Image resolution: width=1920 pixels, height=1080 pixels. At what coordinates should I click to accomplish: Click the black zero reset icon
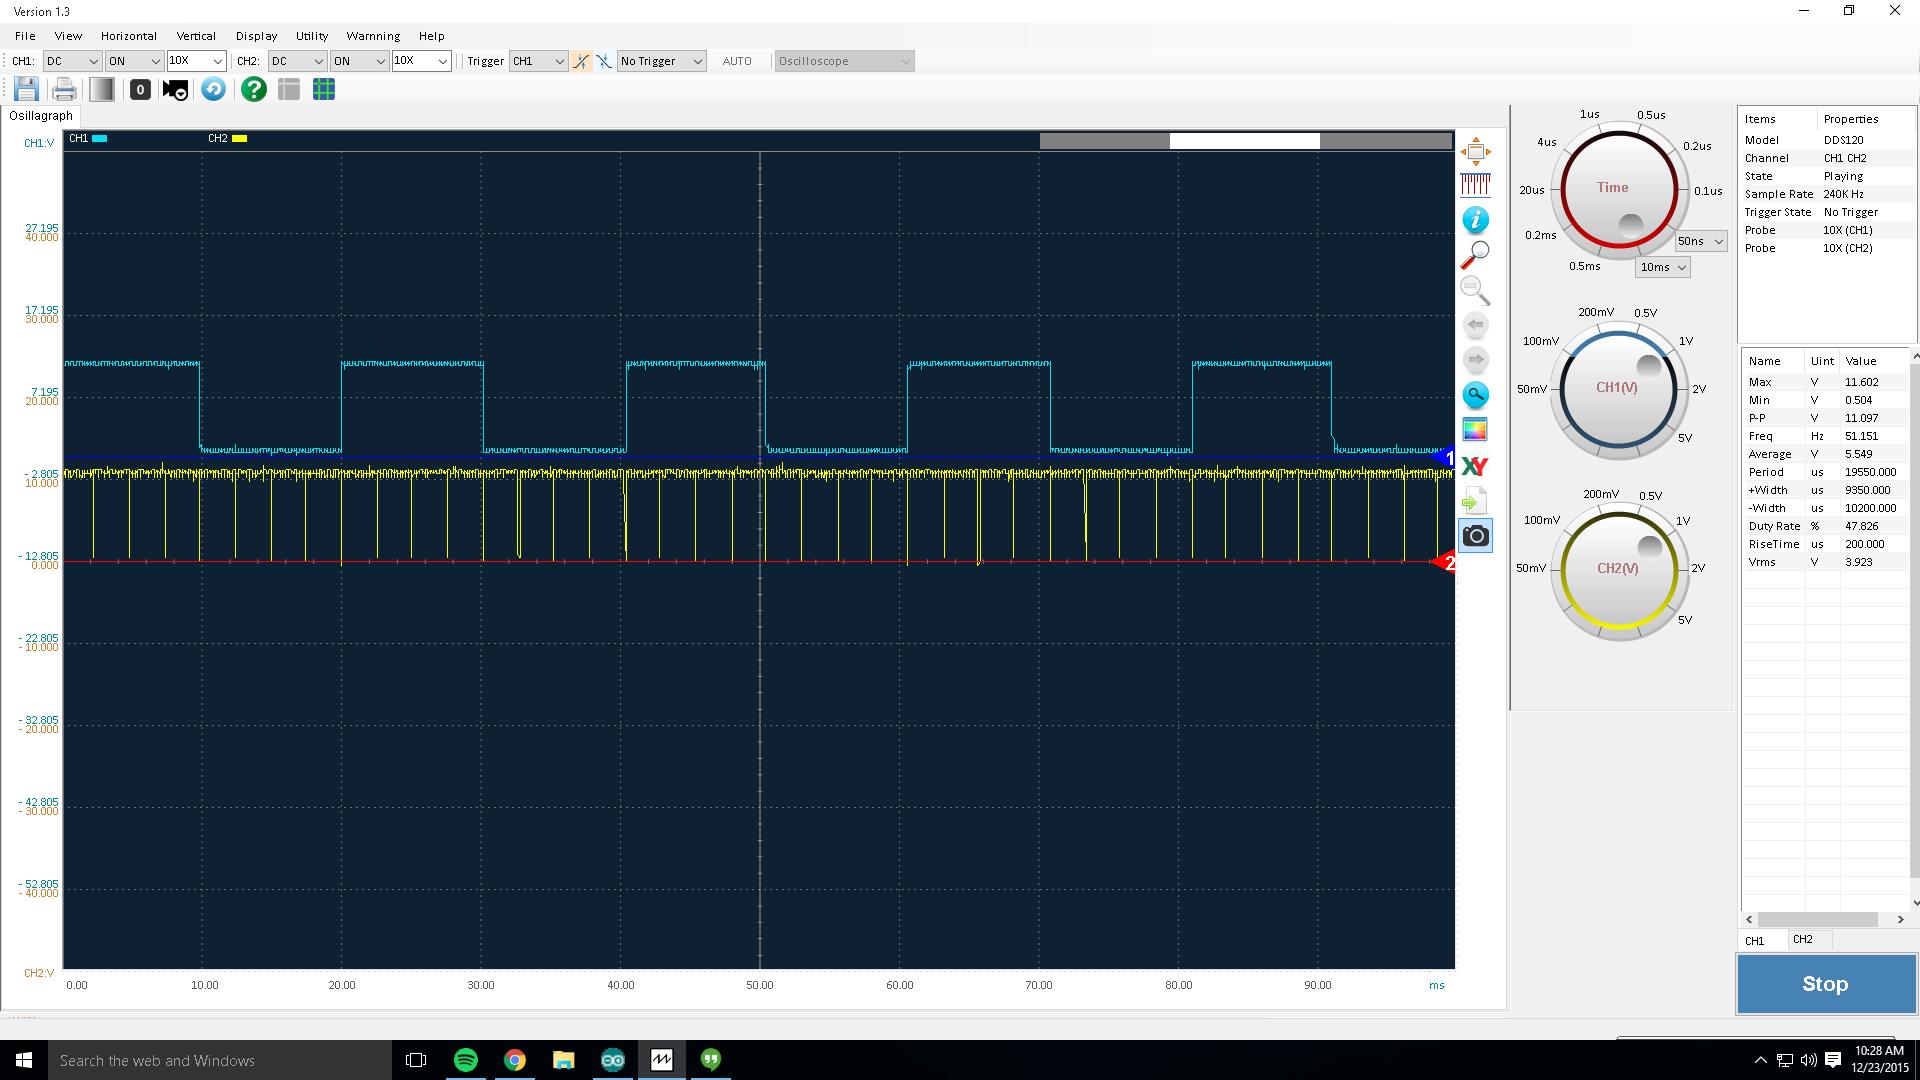point(140,90)
